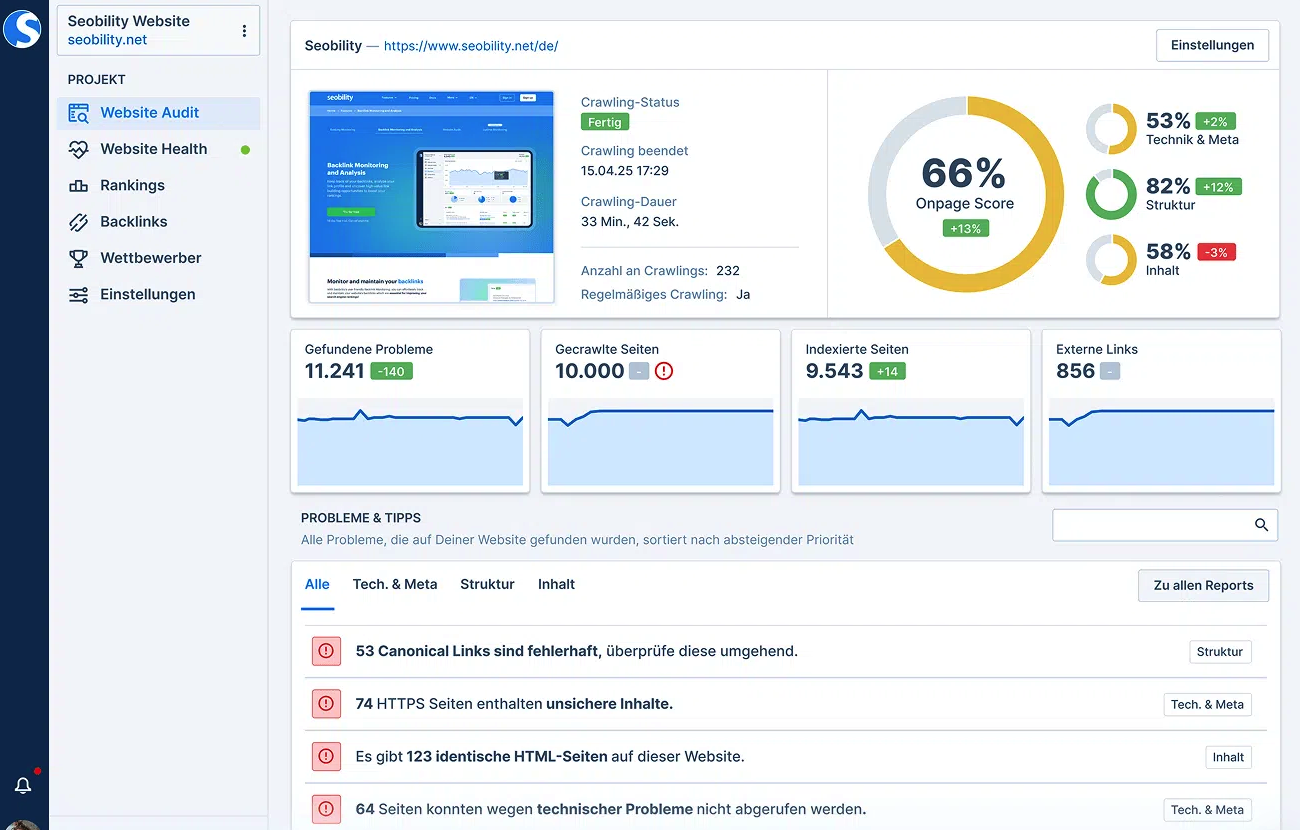Click the 64 Seiten technischer Probleme text
1300x830 pixels.
(x=611, y=809)
